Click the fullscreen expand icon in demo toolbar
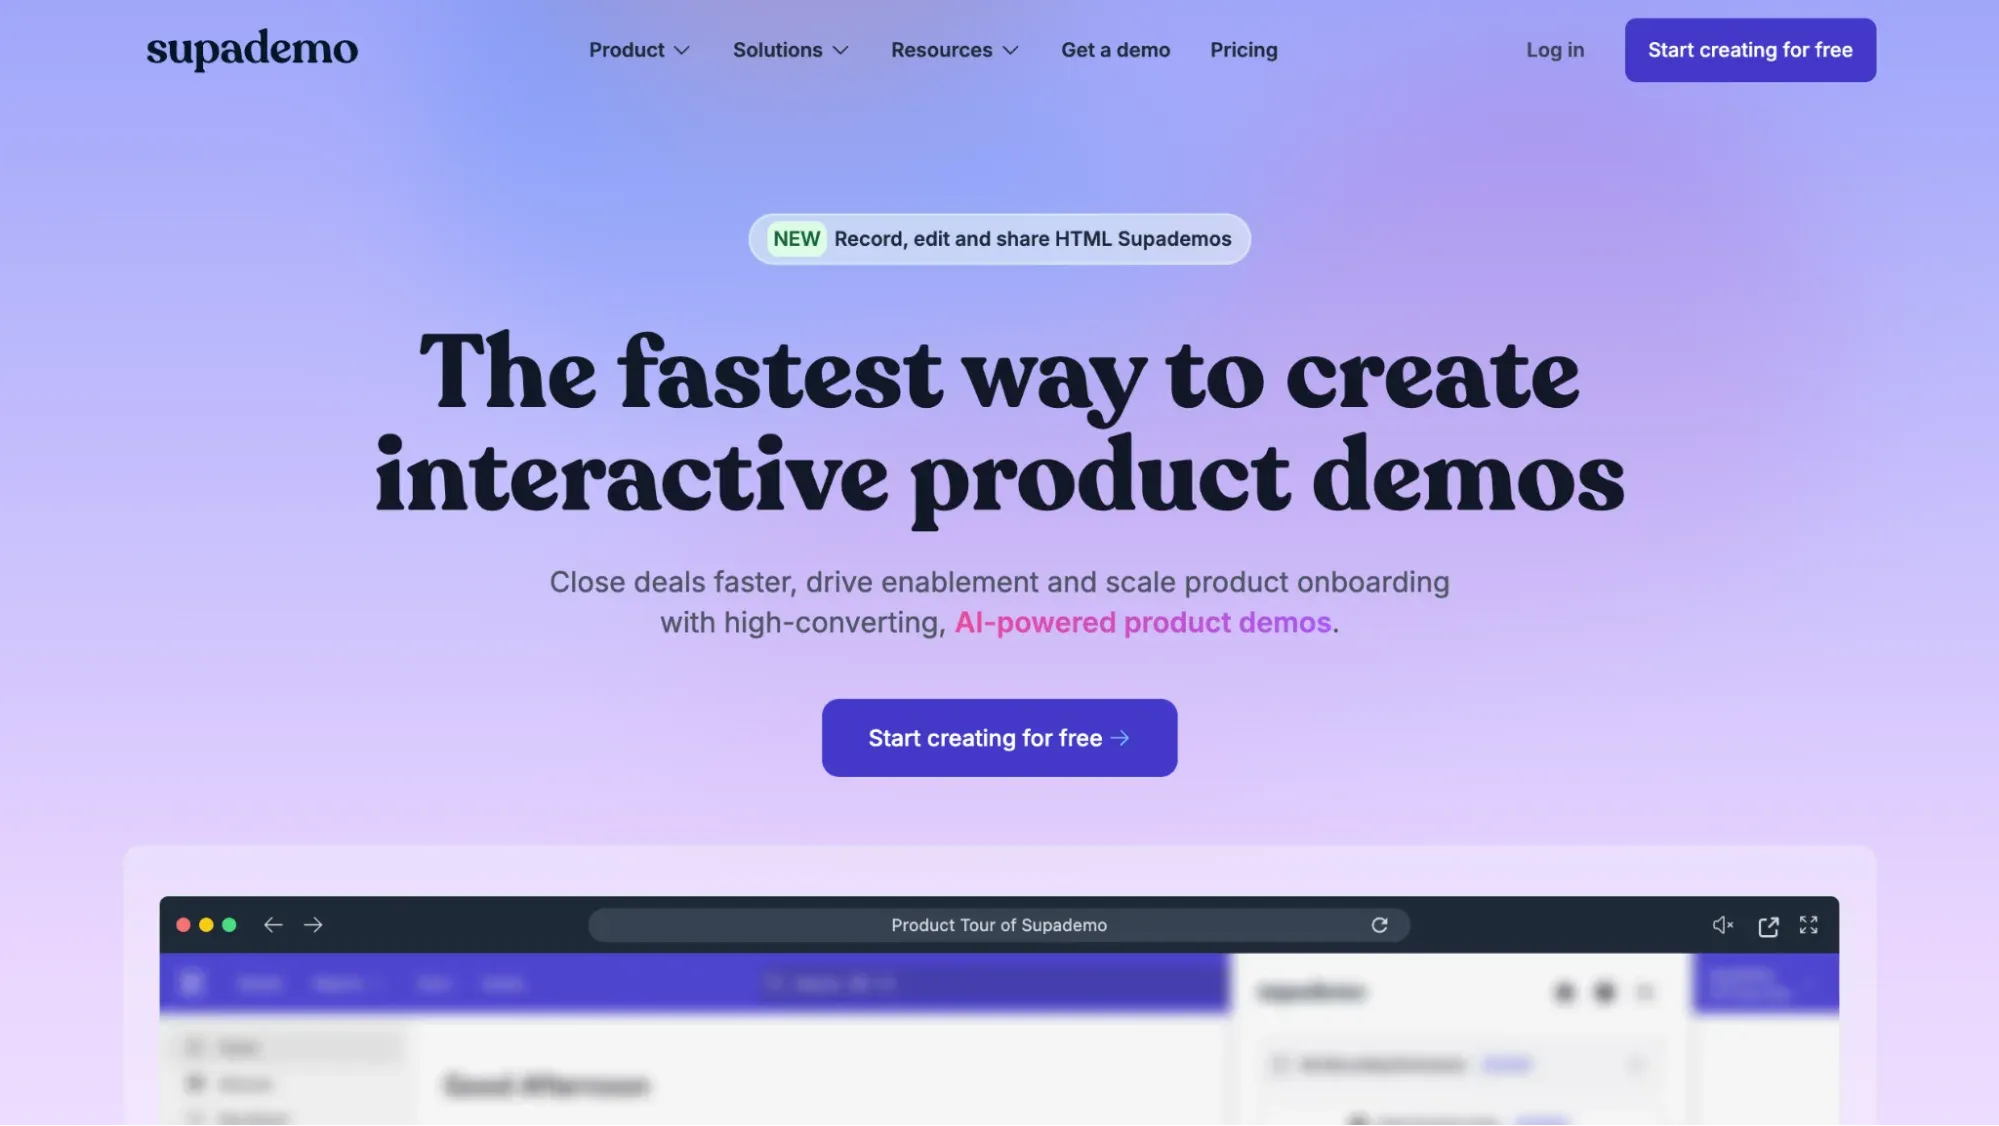 1808,924
